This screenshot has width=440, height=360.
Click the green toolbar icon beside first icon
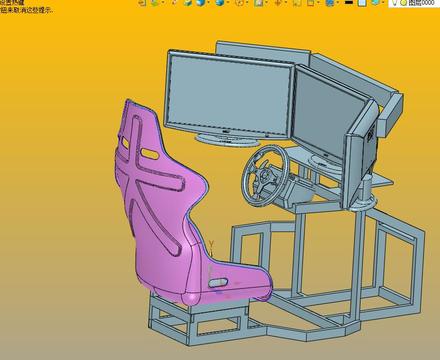pos(155,3)
